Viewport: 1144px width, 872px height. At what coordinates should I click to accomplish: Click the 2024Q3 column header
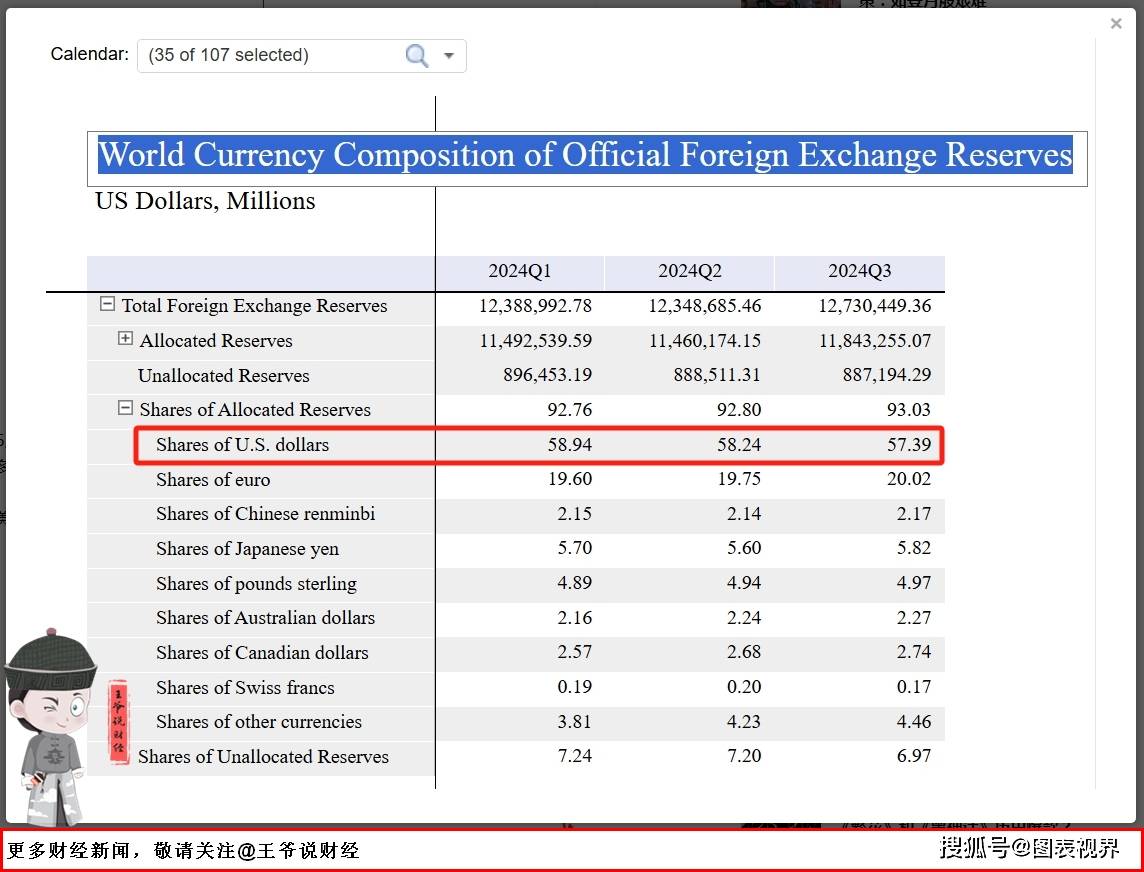pos(859,271)
